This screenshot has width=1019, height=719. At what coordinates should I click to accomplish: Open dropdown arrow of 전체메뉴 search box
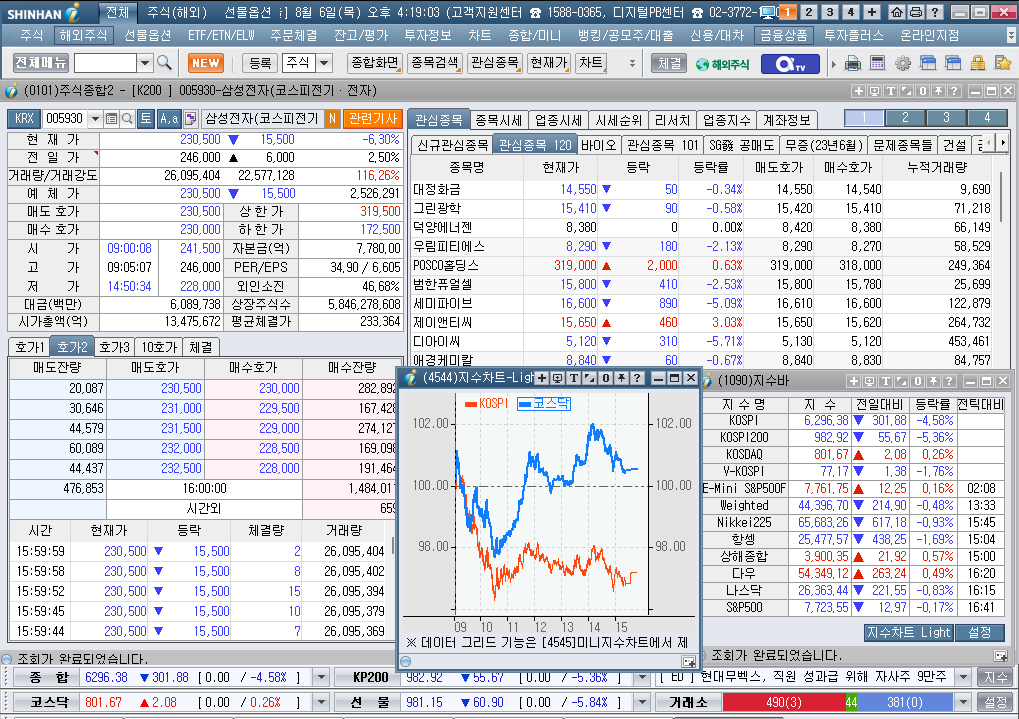point(145,63)
